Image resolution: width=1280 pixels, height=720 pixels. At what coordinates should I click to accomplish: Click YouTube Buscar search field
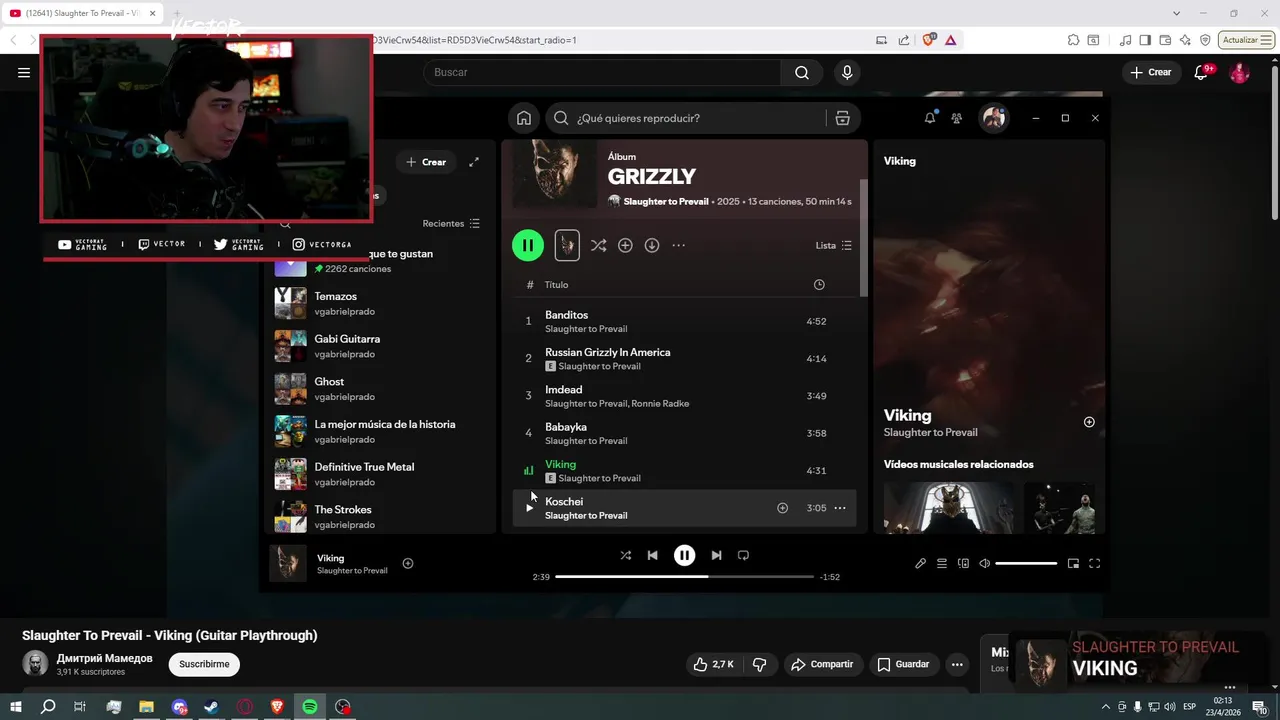[602, 72]
